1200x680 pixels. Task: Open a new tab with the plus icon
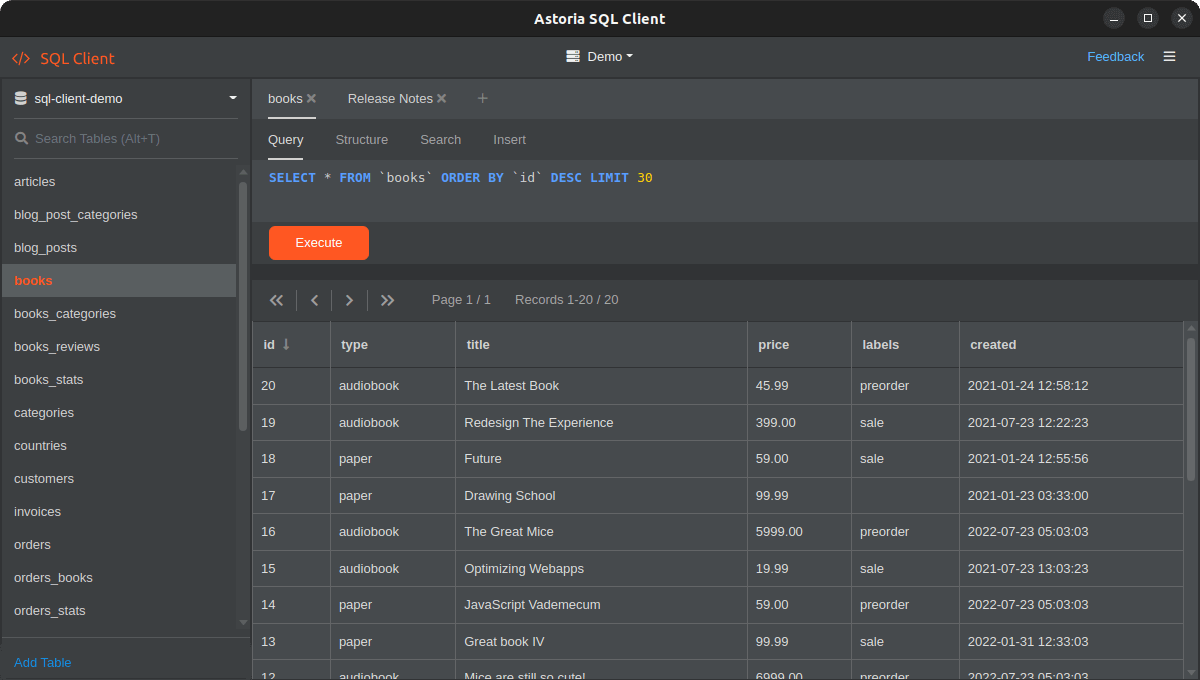click(x=482, y=98)
